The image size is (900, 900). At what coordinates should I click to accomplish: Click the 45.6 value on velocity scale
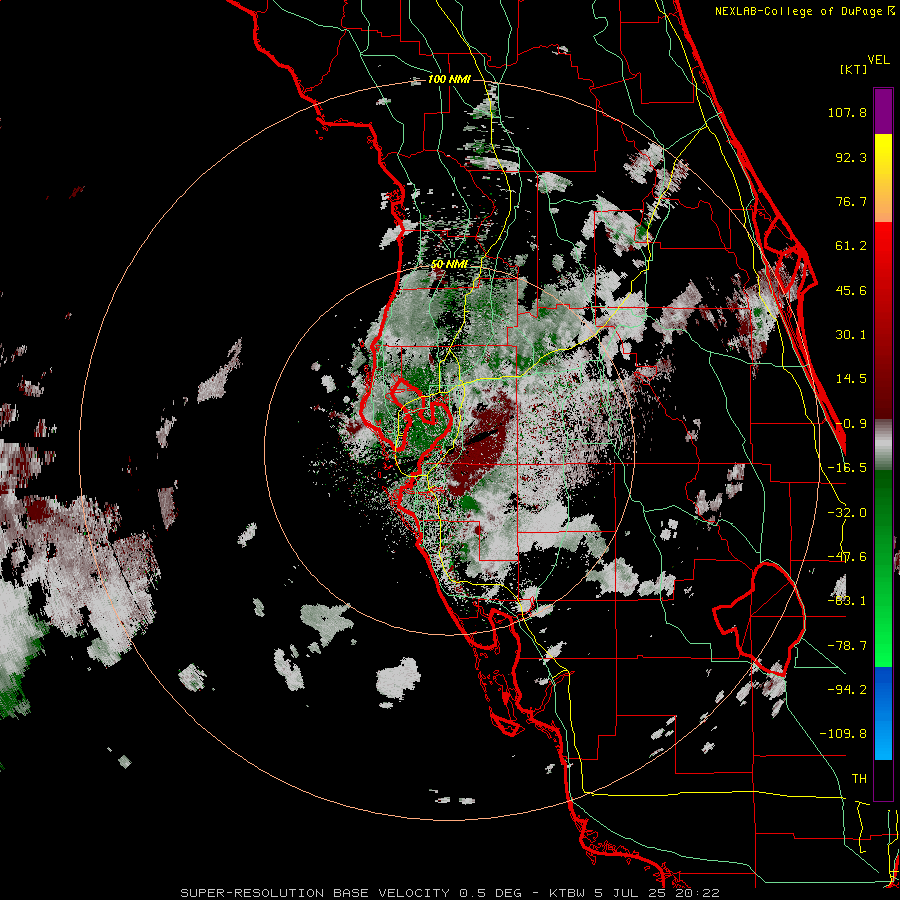pyautogui.click(x=851, y=290)
